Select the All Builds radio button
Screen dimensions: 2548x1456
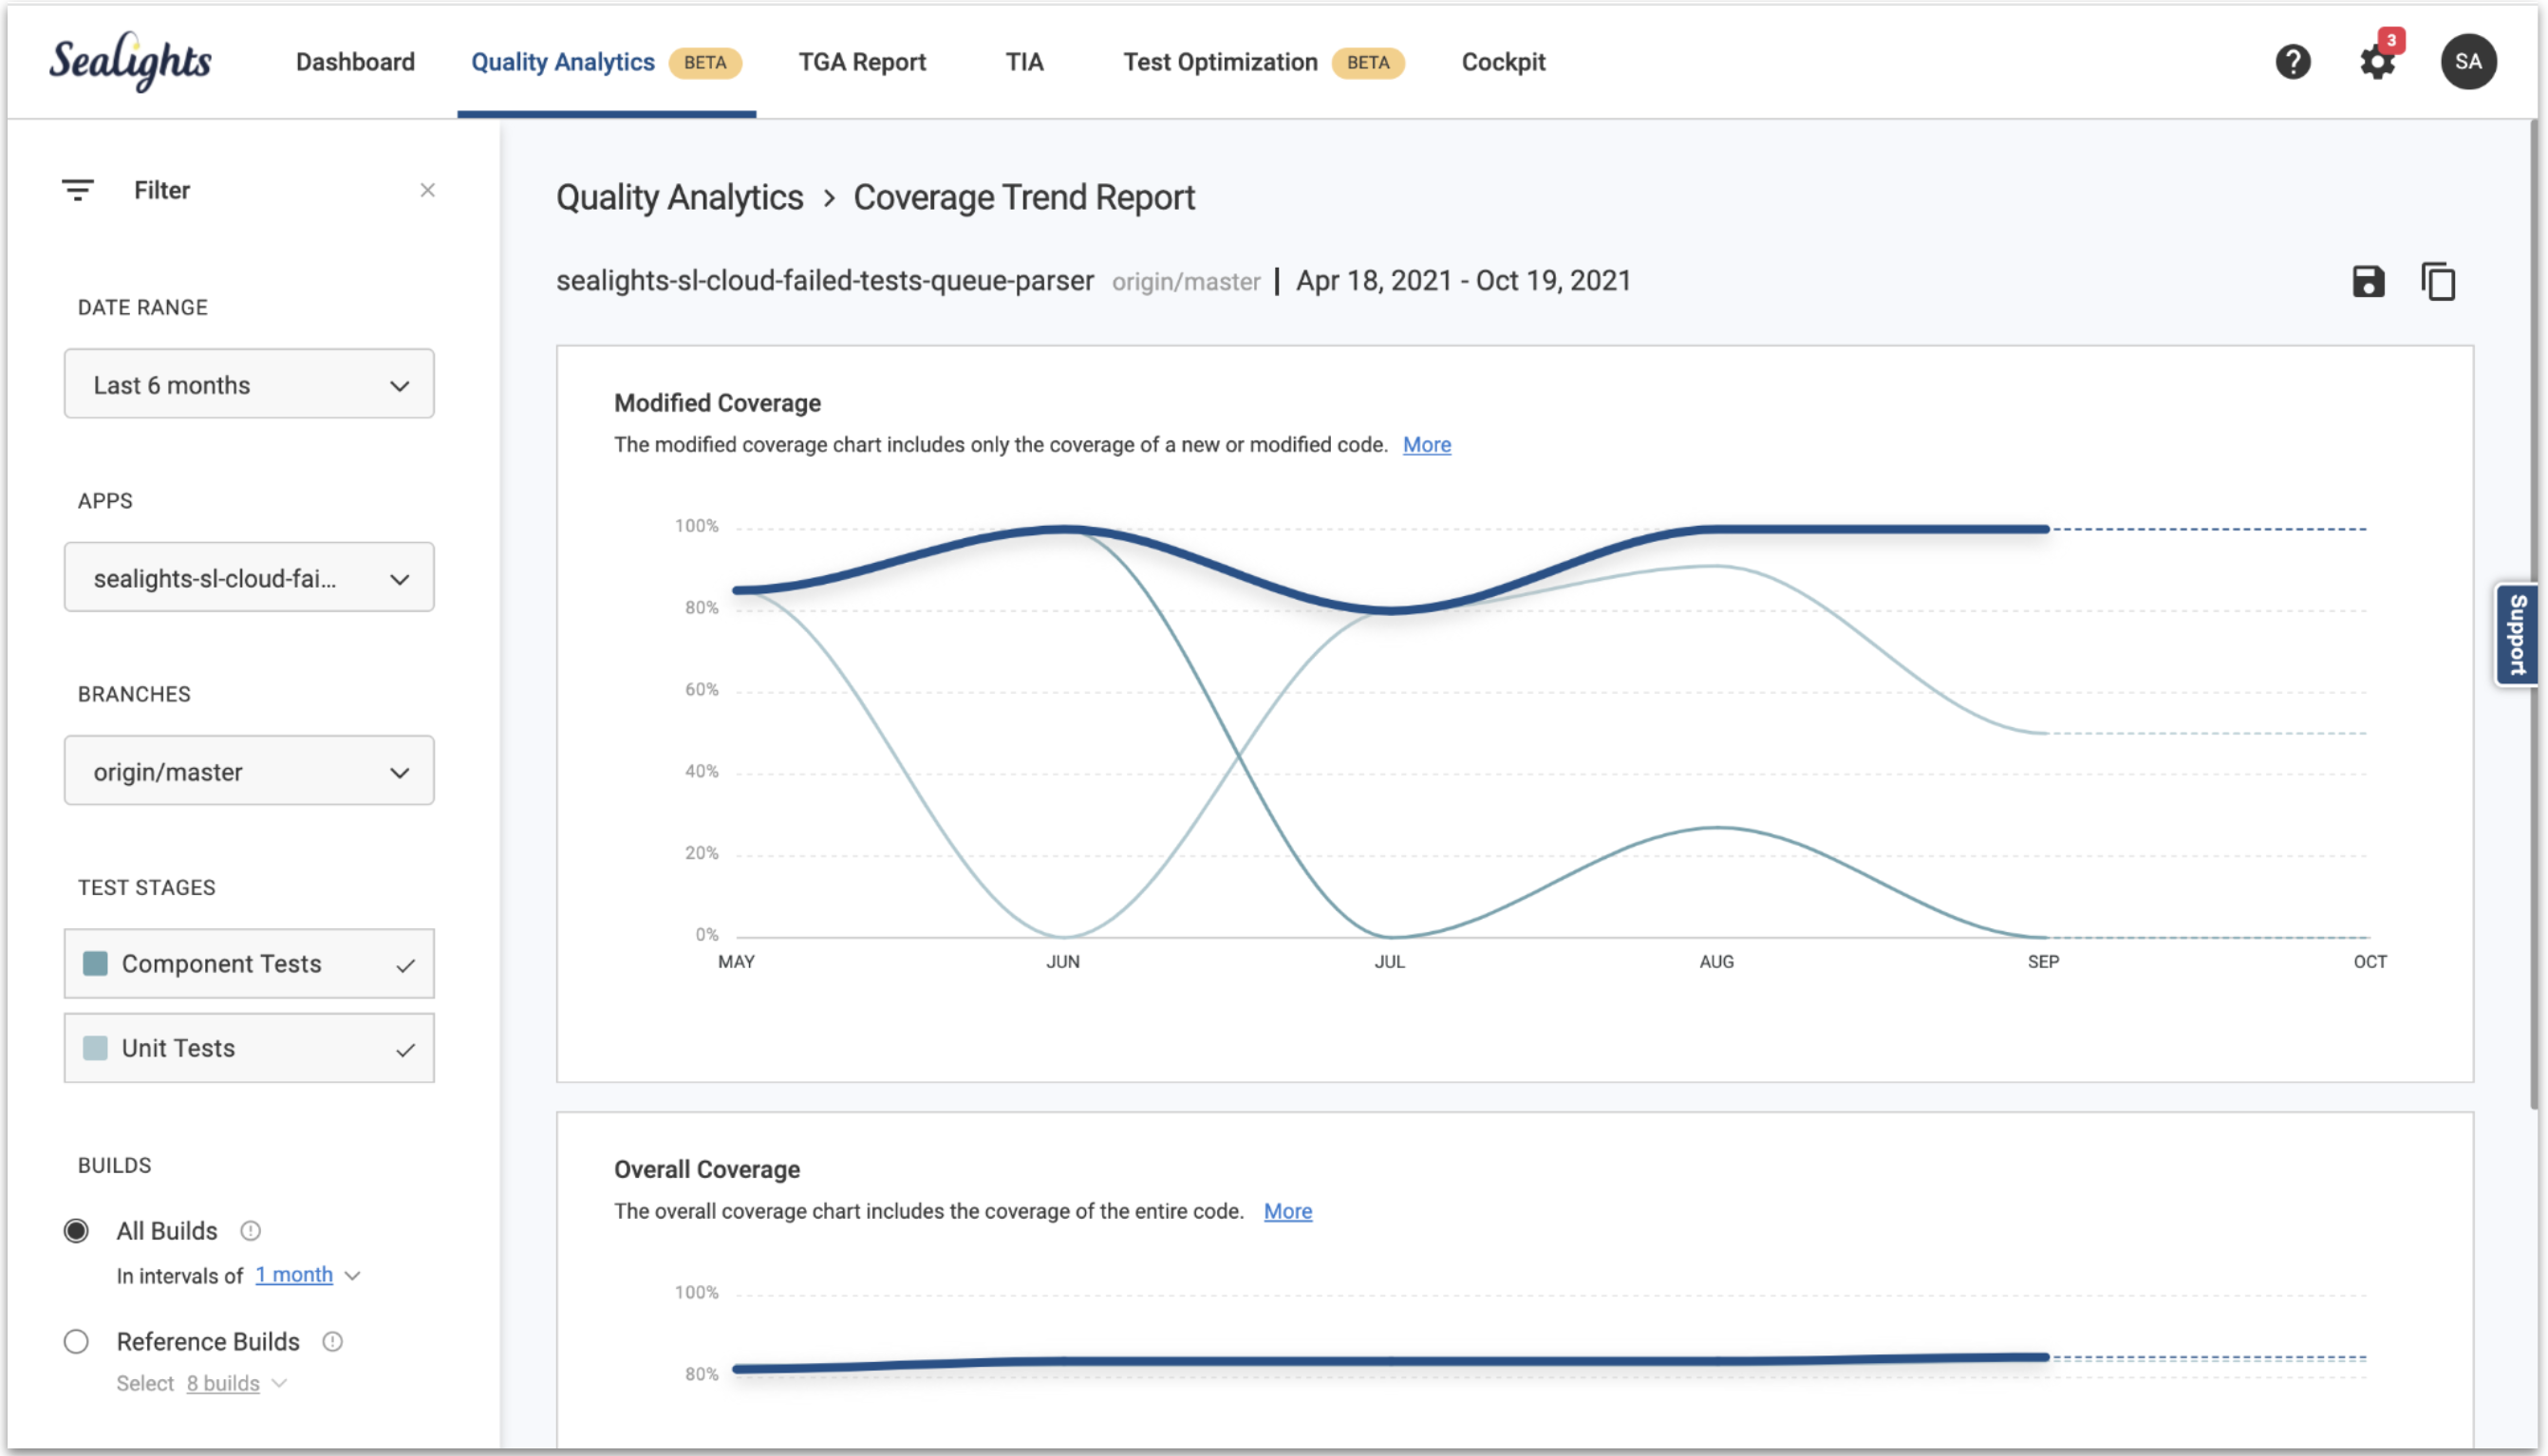(76, 1231)
